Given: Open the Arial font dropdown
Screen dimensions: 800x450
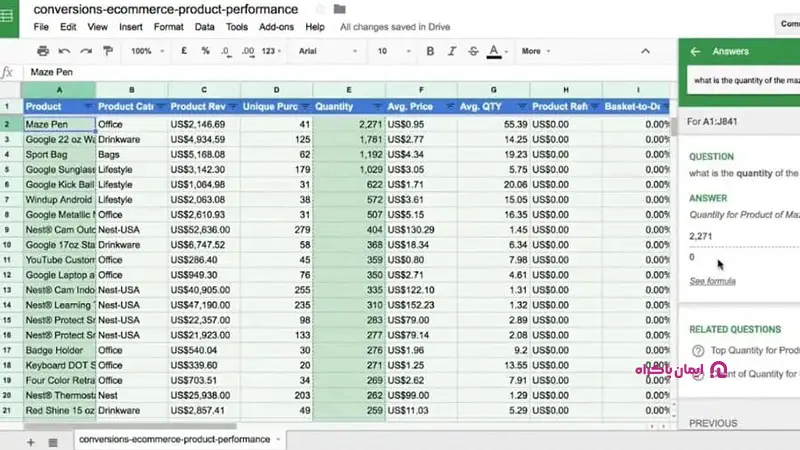Looking at the screenshot, I should (x=328, y=51).
